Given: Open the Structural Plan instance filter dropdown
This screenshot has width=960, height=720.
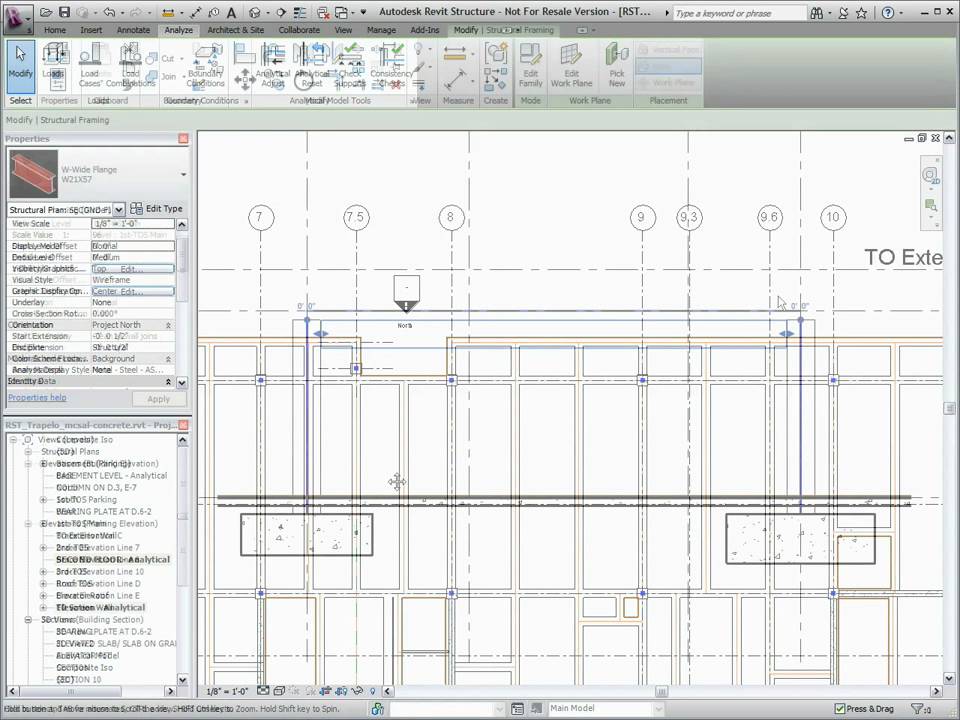Looking at the screenshot, I should [x=119, y=209].
